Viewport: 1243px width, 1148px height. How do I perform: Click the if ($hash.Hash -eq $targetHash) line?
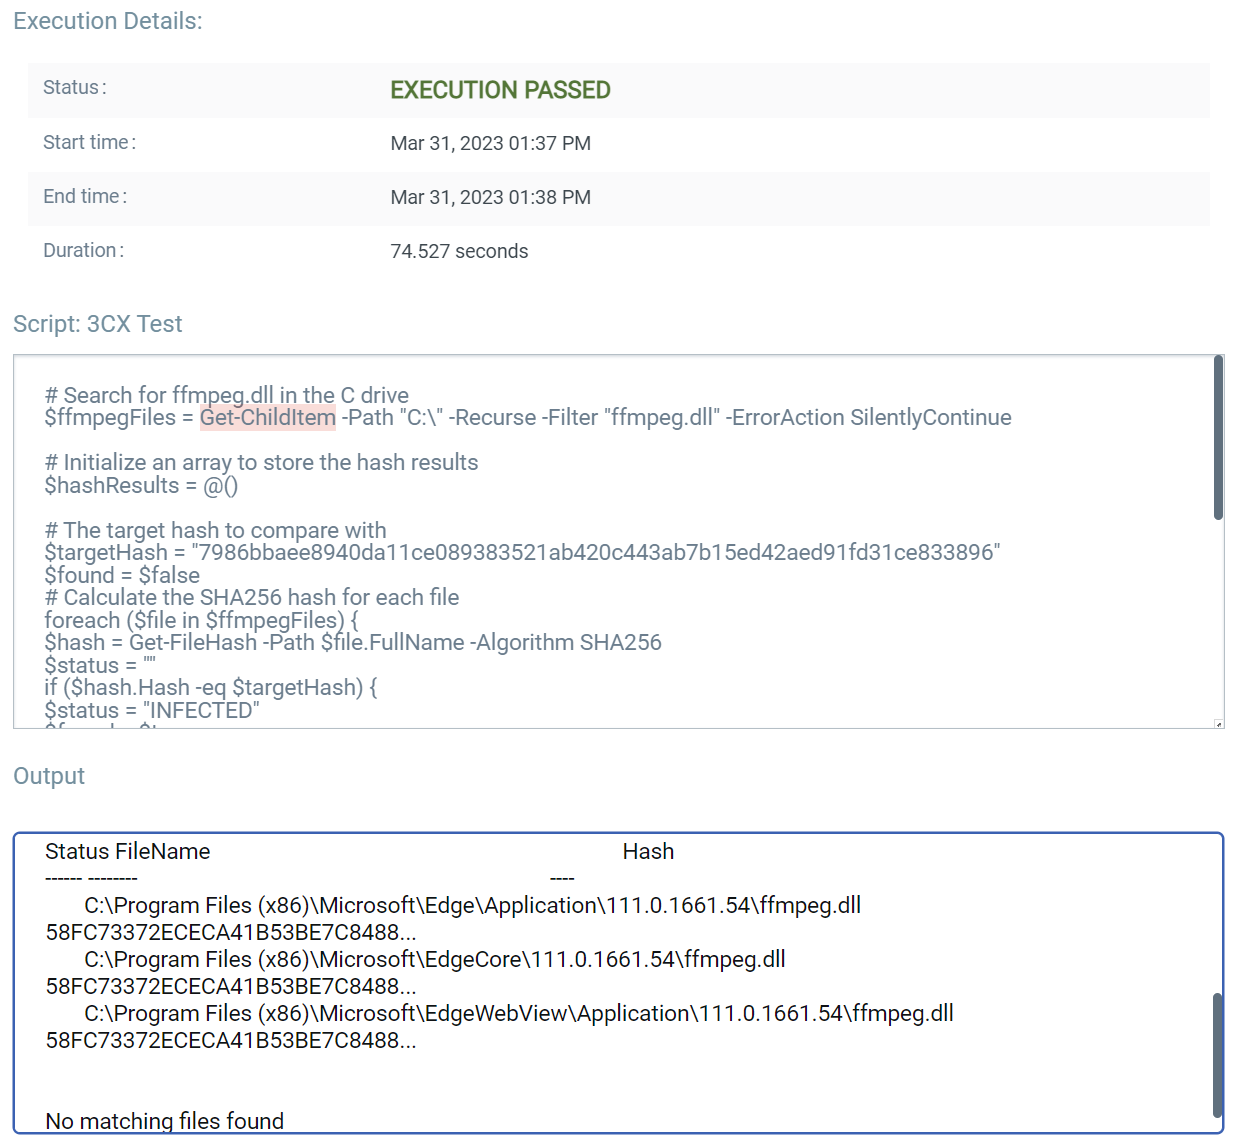211,687
